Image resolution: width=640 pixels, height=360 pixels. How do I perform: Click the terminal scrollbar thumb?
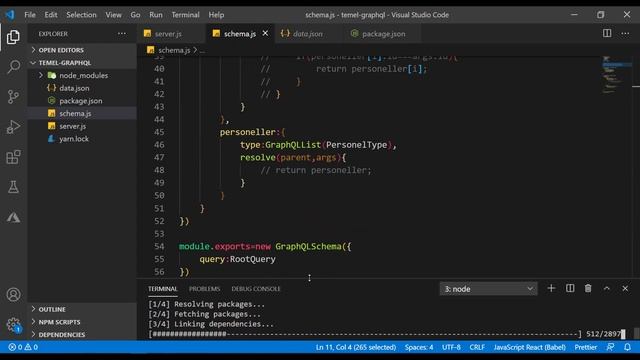pyautogui.click(x=636, y=333)
